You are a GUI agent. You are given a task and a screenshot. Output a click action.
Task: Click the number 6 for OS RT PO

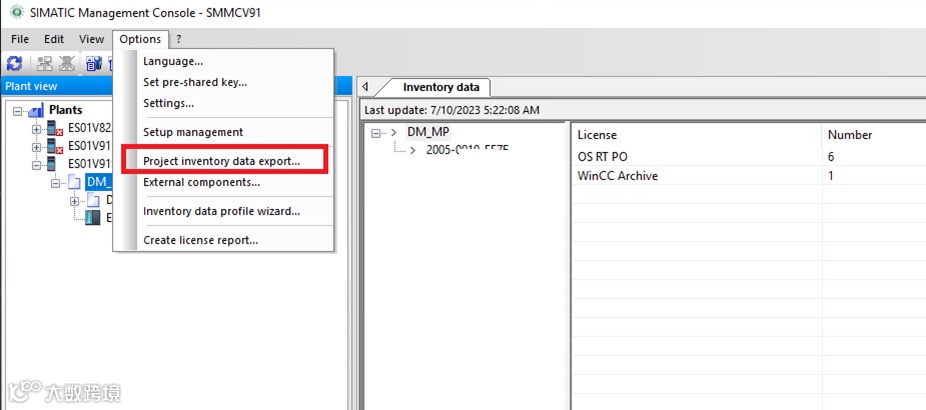coord(831,157)
